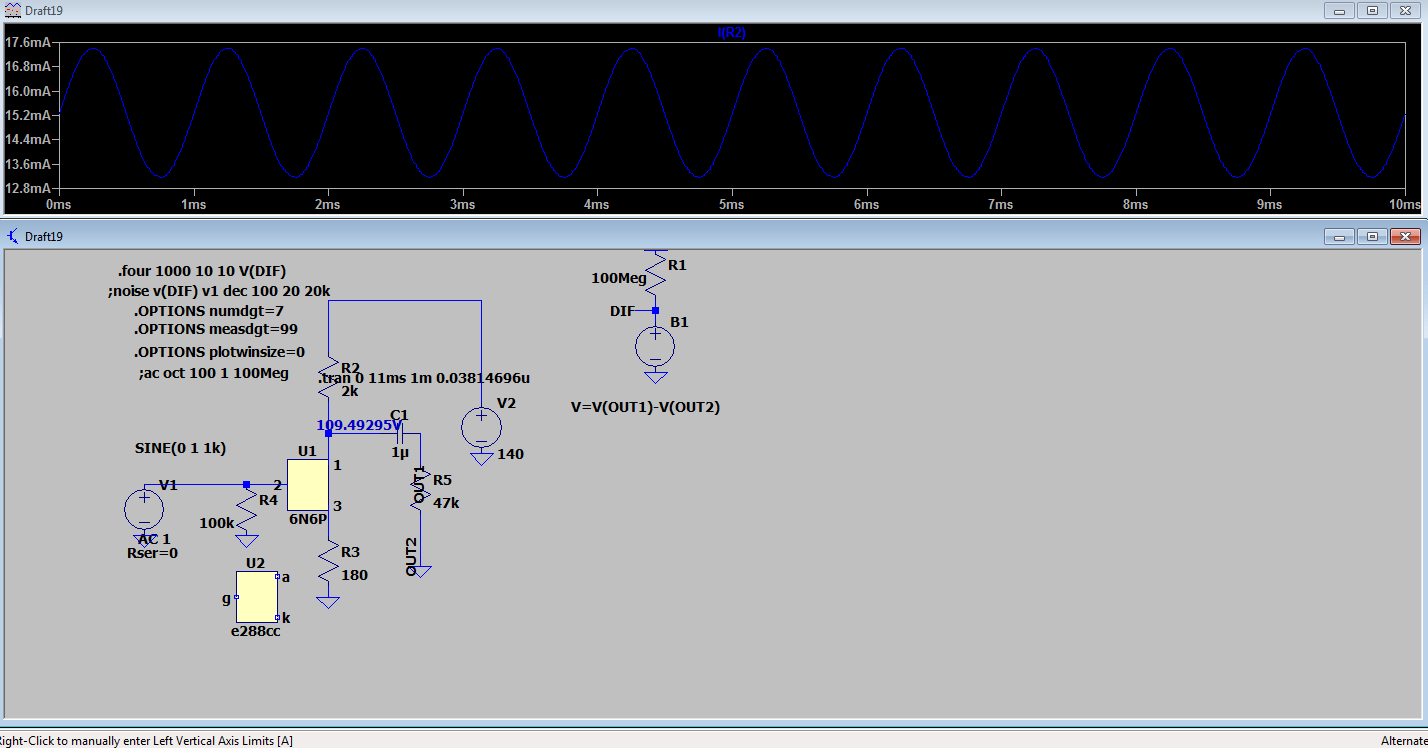
Task: Click the schematic window title icon
Action: click(12, 236)
